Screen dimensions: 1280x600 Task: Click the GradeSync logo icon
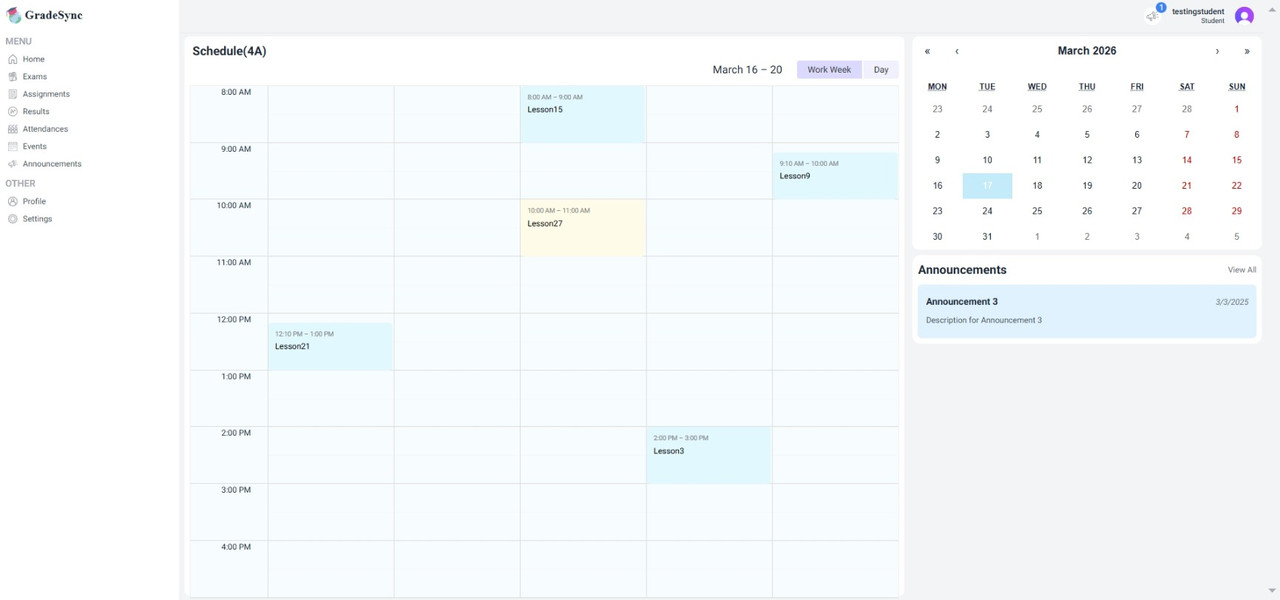[13, 15]
